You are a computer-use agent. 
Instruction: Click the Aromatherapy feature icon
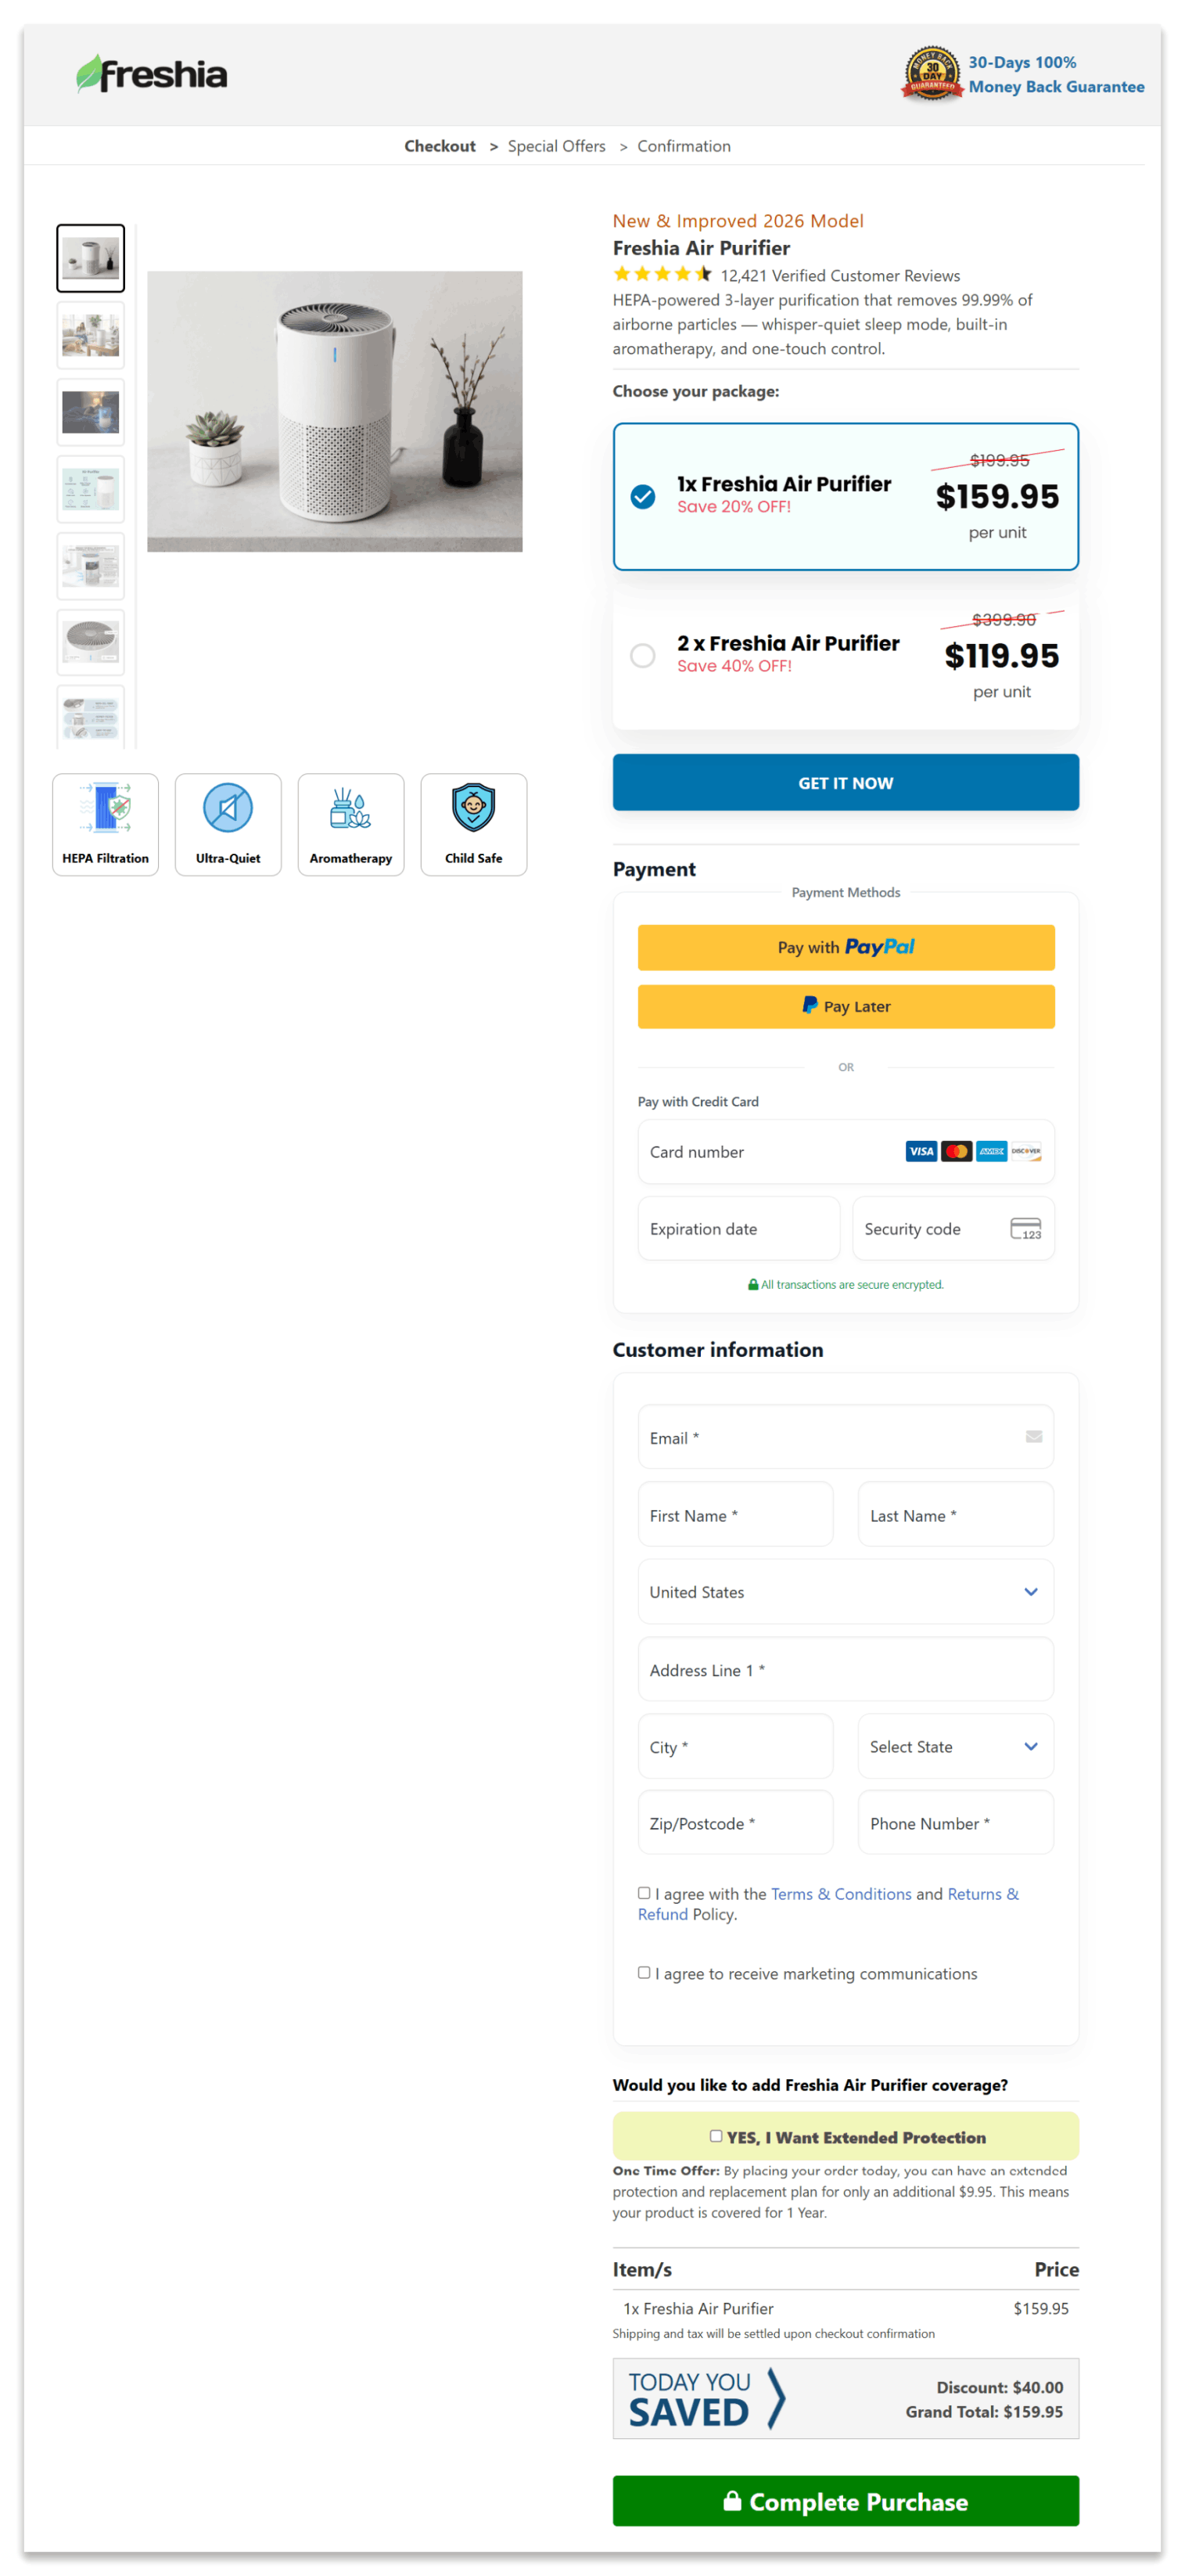(351, 808)
